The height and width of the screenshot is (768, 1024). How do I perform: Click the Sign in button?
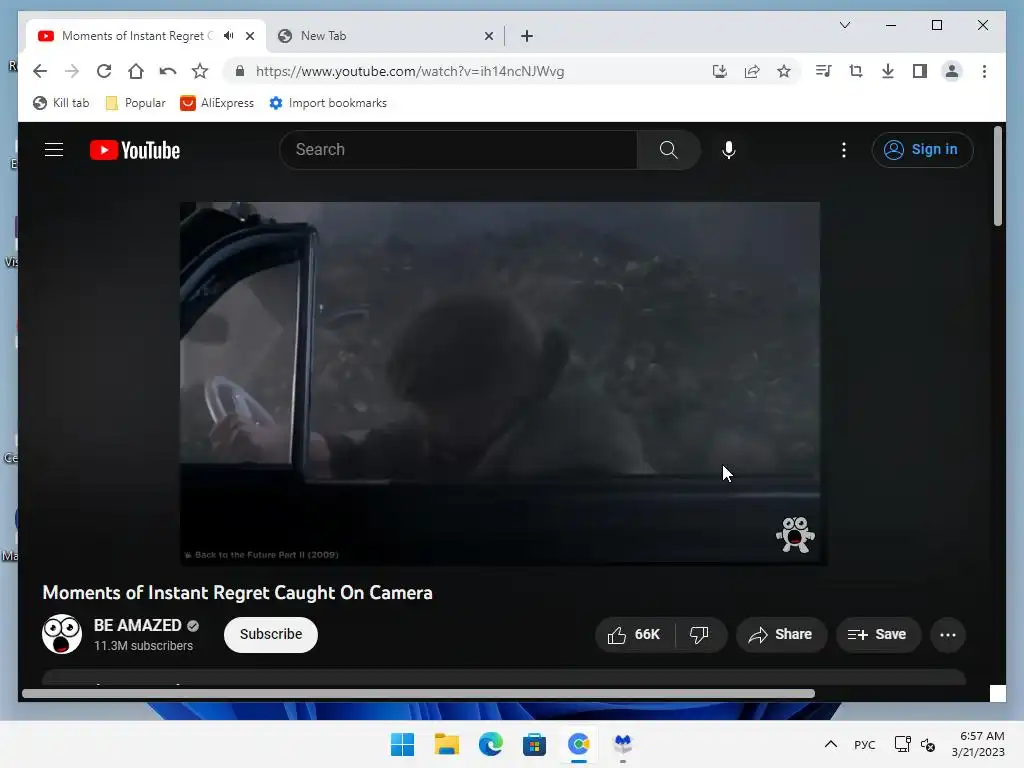pyautogui.click(x=922, y=150)
